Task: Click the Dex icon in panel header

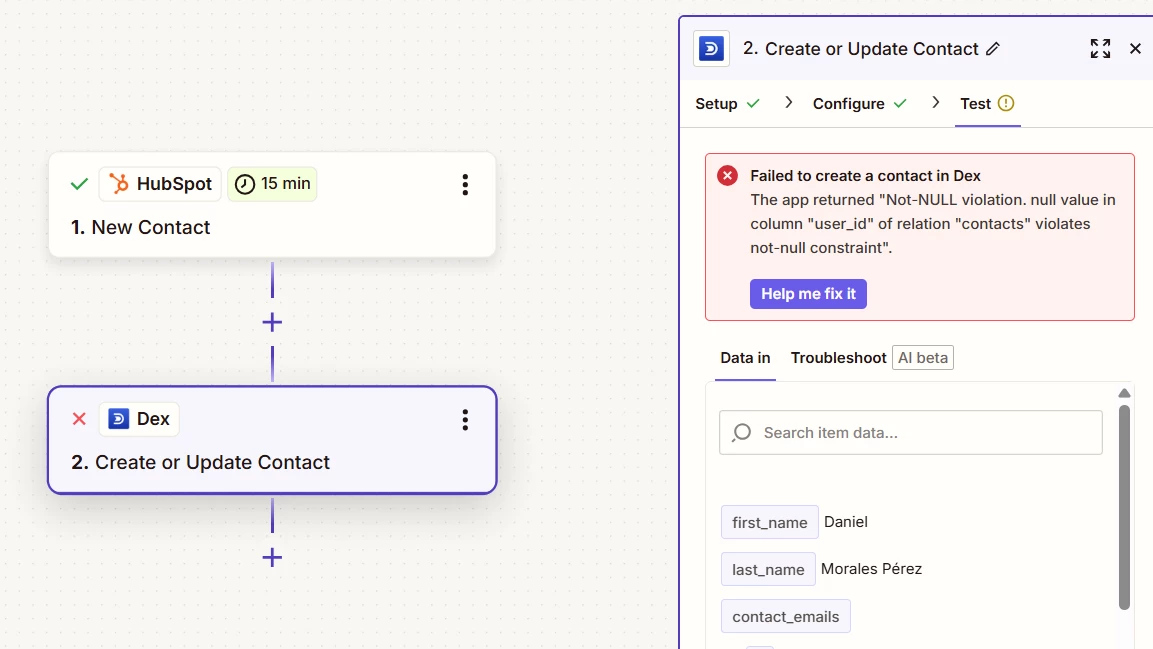Action: click(711, 49)
